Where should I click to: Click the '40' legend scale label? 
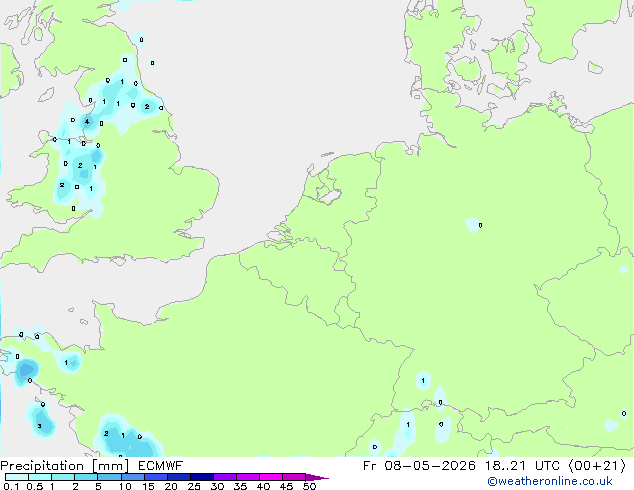tap(264, 486)
